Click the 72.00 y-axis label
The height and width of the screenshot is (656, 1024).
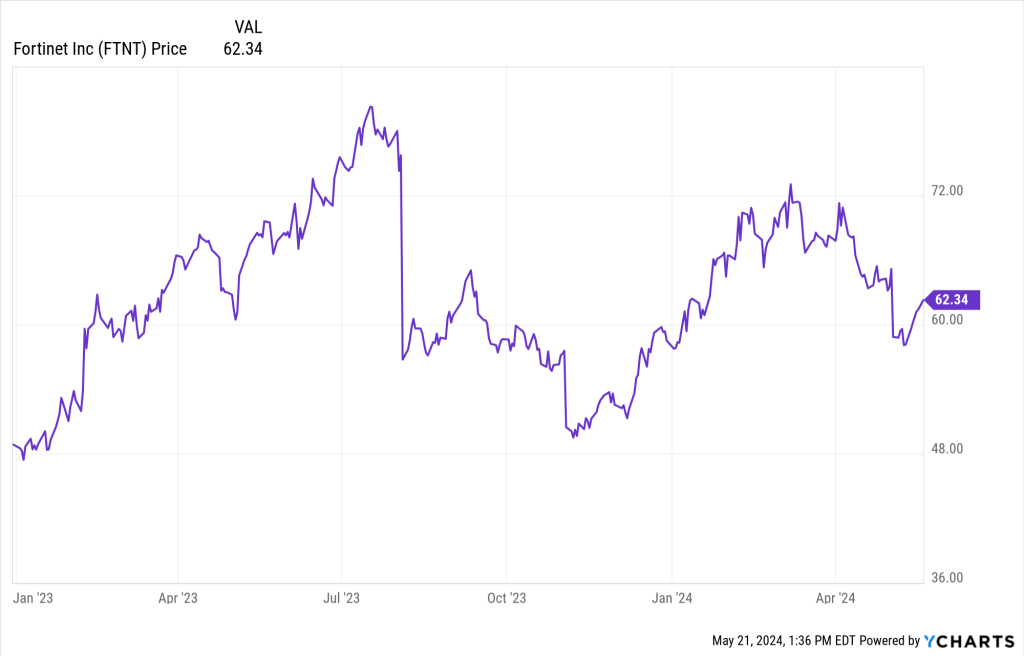[948, 190]
